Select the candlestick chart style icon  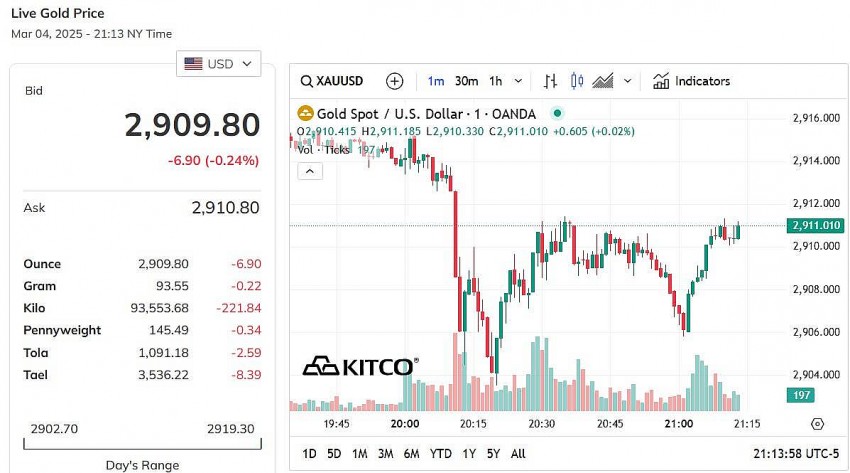pos(575,81)
